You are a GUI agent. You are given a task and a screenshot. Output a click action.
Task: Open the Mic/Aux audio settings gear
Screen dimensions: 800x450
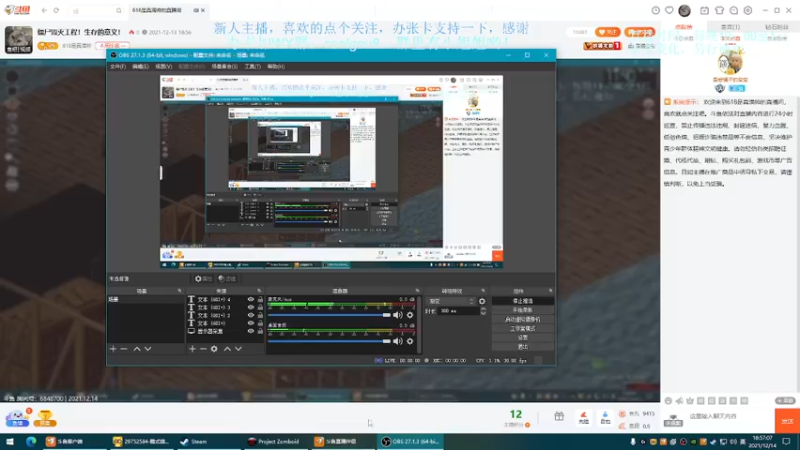point(410,315)
